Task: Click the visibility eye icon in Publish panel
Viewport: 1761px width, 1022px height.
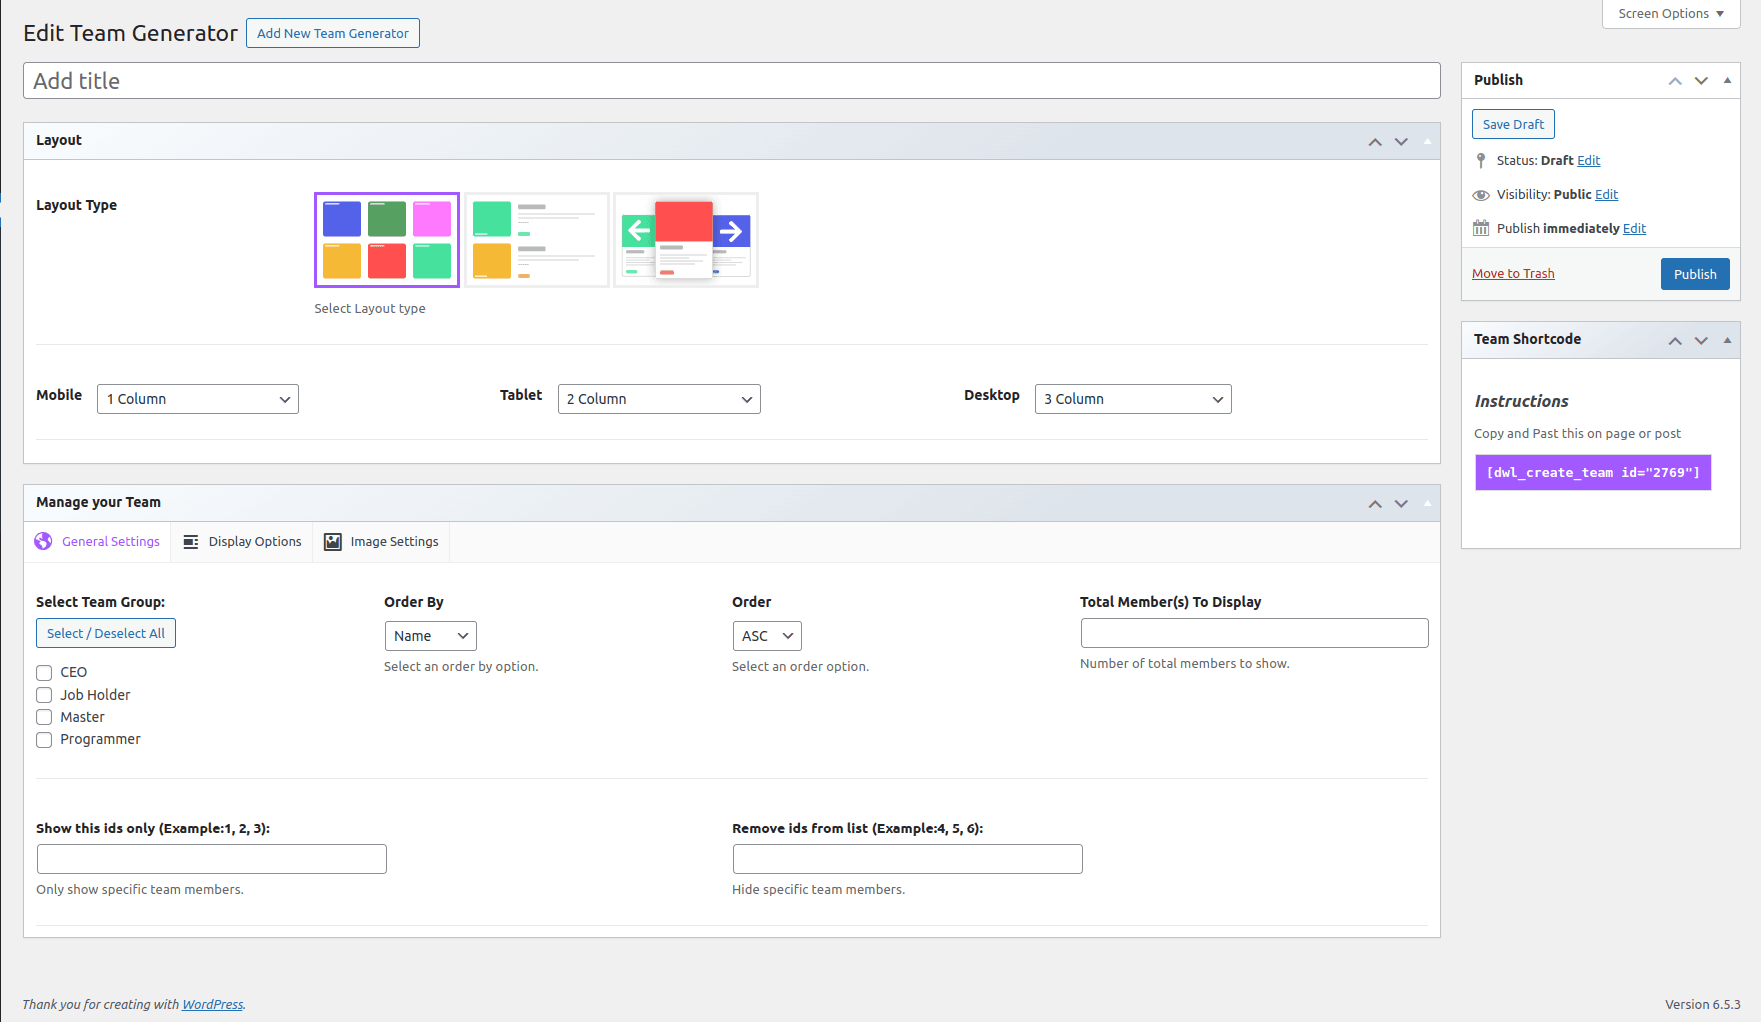Action: tap(1481, 195)
